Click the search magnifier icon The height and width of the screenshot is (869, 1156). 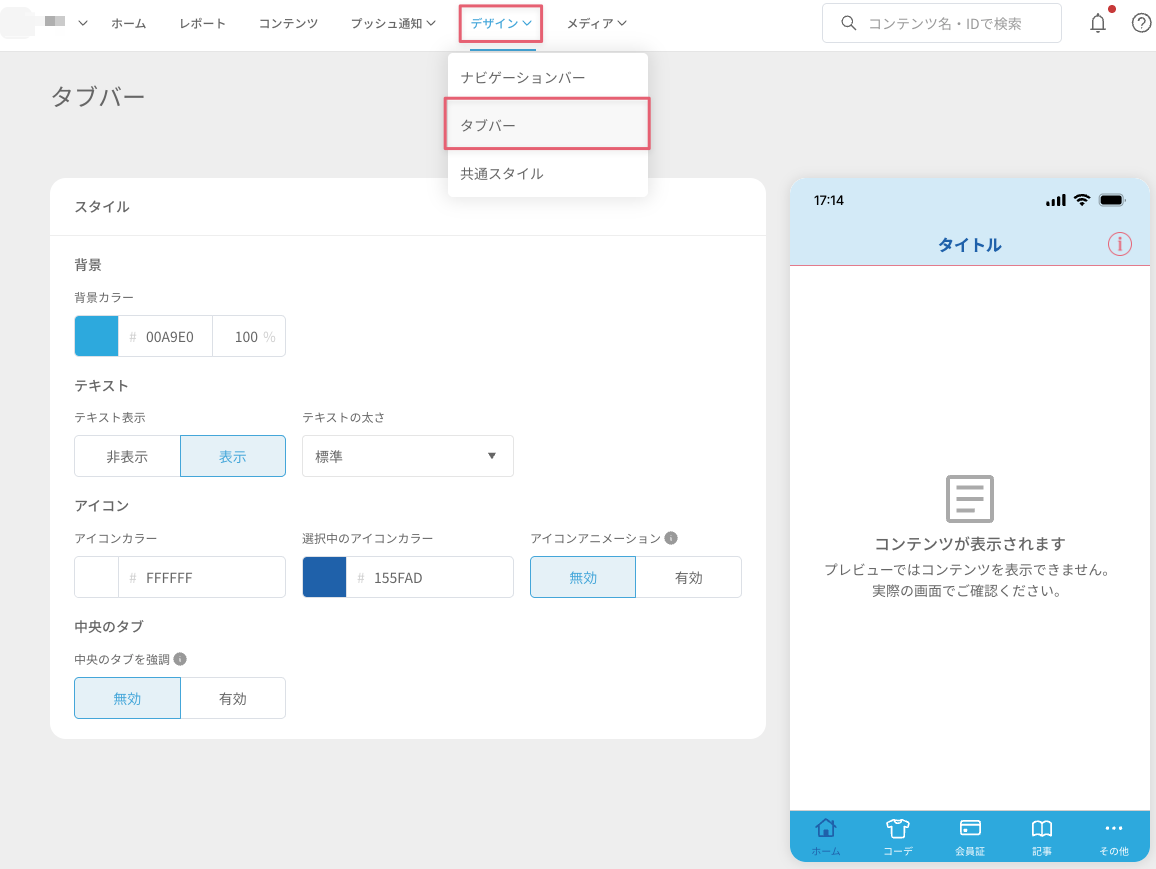(x=849, y=23)
